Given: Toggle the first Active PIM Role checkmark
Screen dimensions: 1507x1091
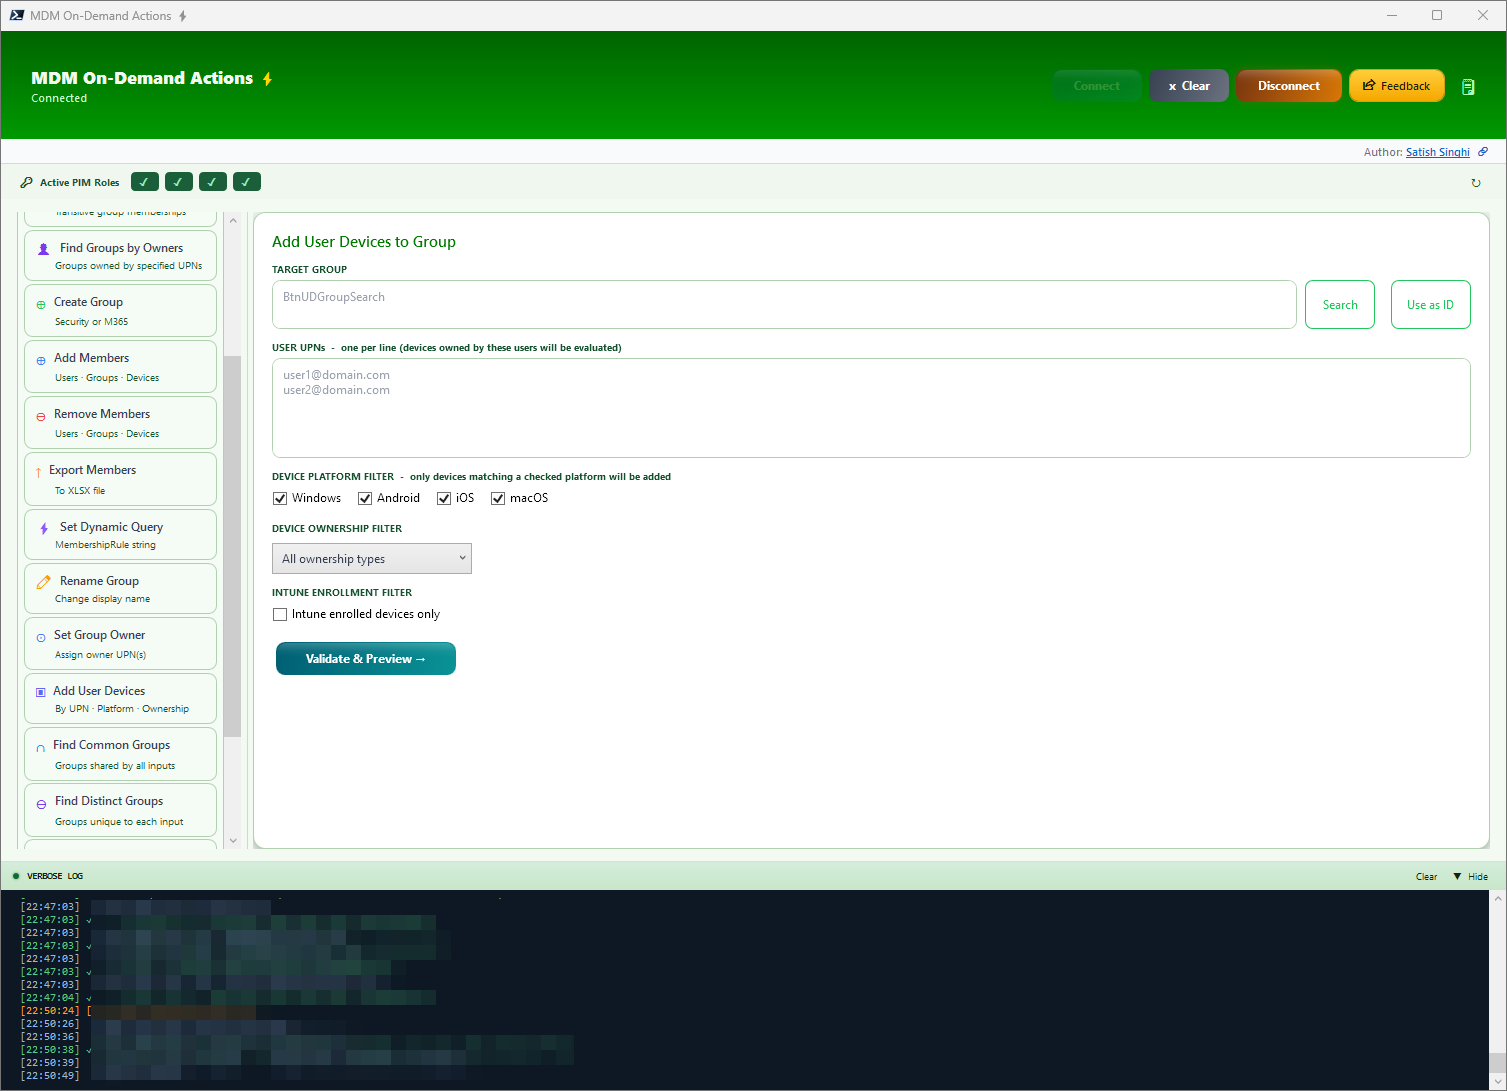Looking at the screenshot, I should (144, 181).
